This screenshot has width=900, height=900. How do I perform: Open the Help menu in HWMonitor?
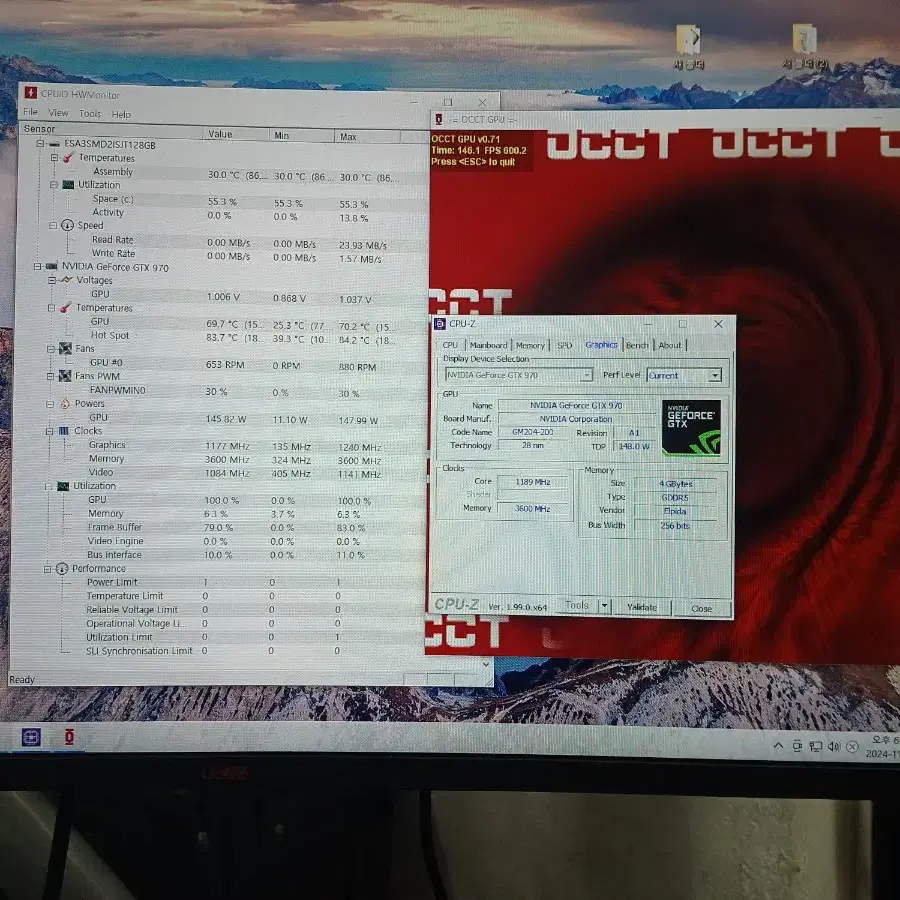pyautogui.click(x=121, y=114)
